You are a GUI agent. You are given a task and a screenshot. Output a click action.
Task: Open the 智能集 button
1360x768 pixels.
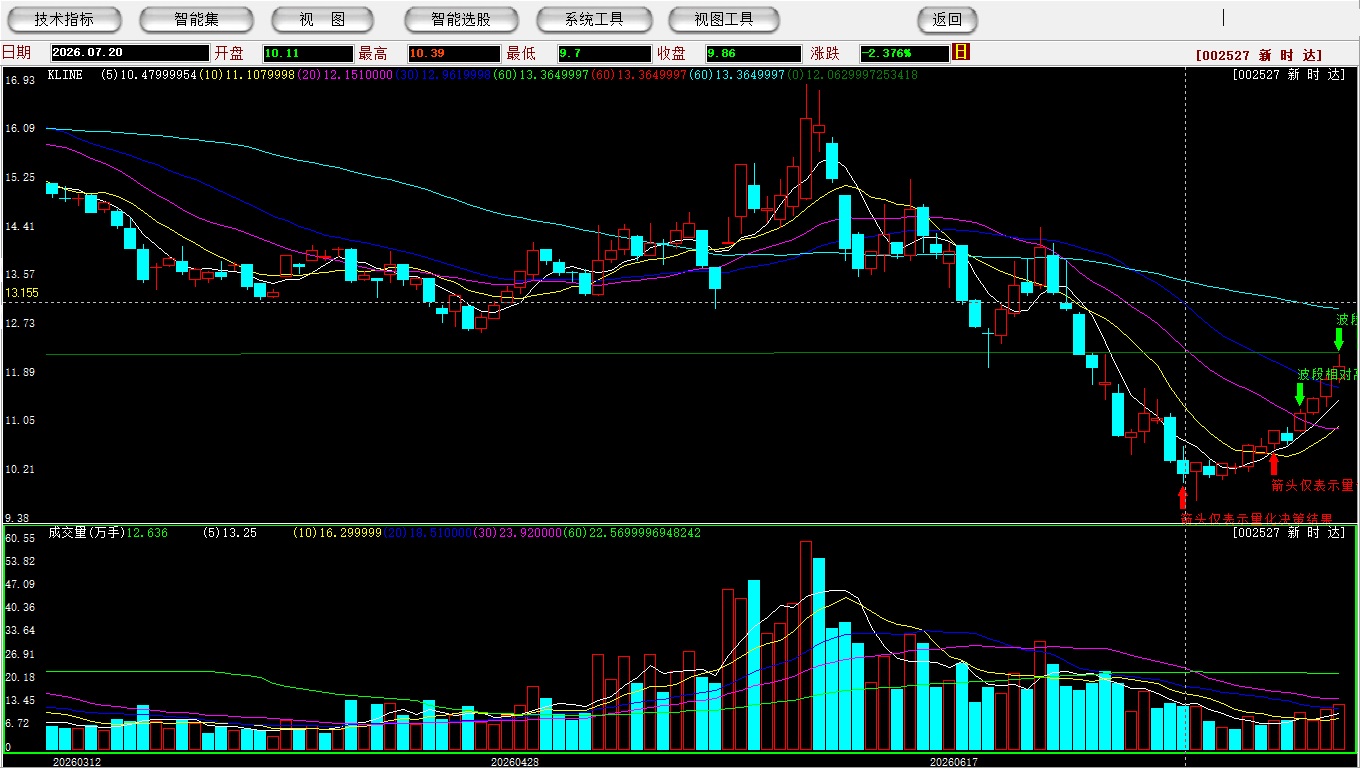pyautogui.click(x=197, y=19)
